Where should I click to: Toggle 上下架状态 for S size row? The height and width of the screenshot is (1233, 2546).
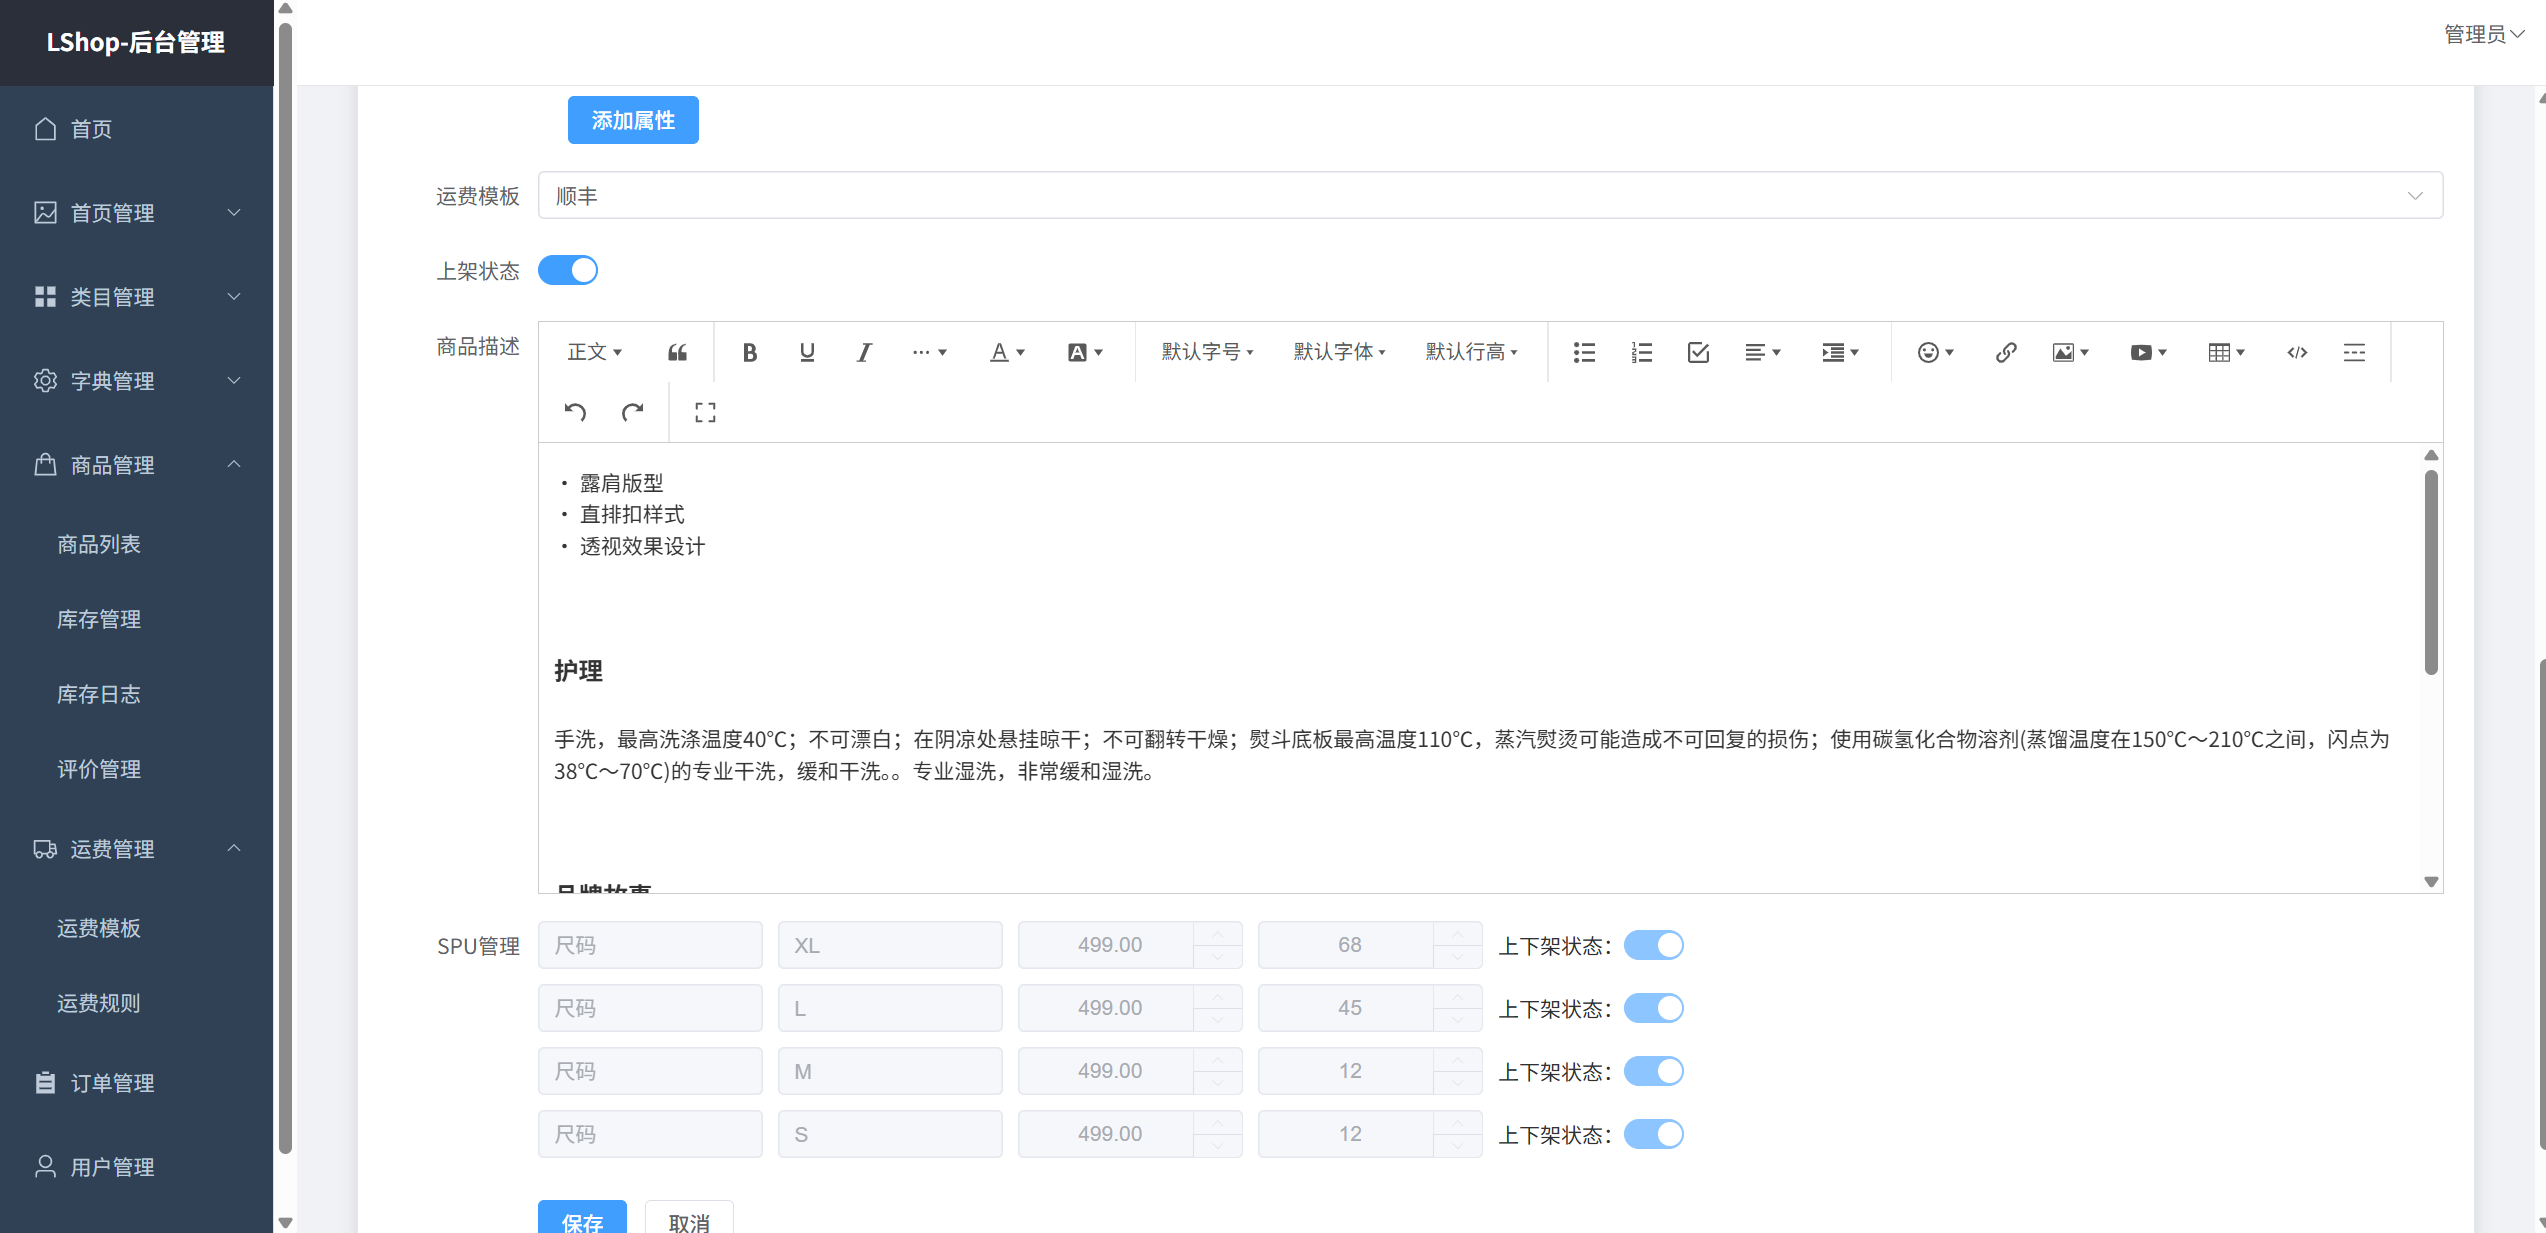click(1653, 1134)
